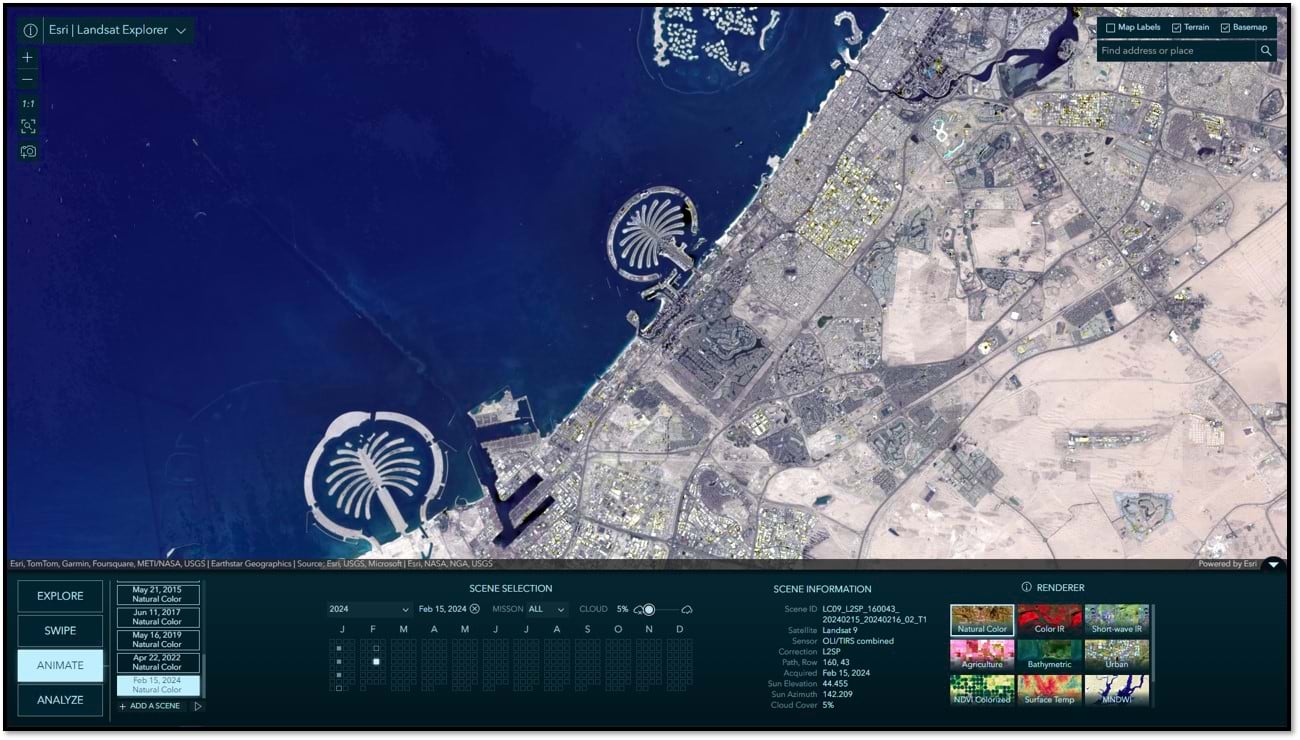Choose the May 16, 2019 scene frame
The image size is (1300, 740).
pos(157,640)
